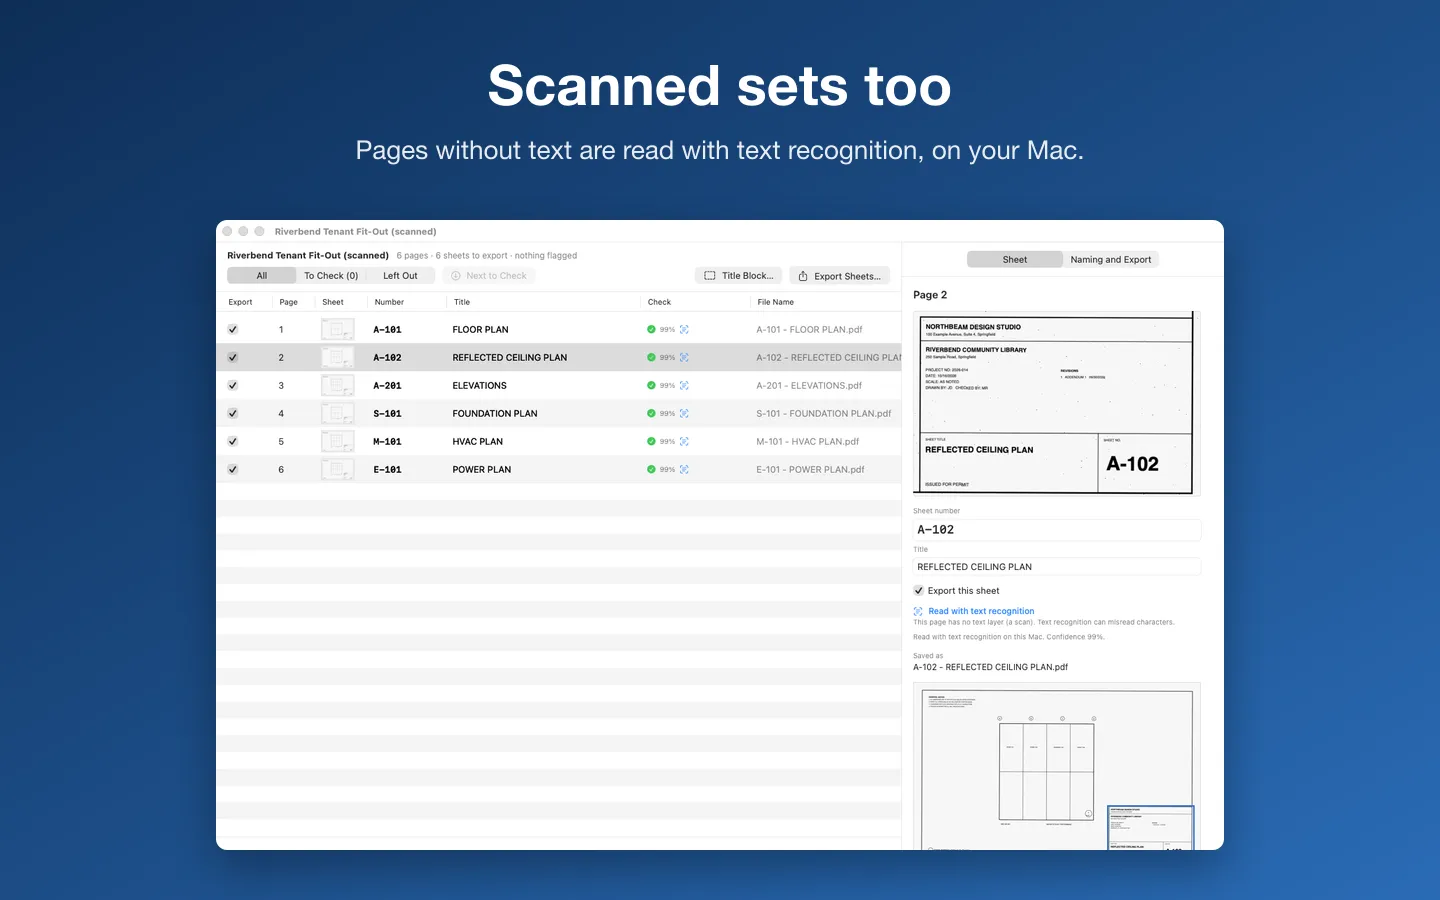Click green check icon in POWER PLAN row

651,469
